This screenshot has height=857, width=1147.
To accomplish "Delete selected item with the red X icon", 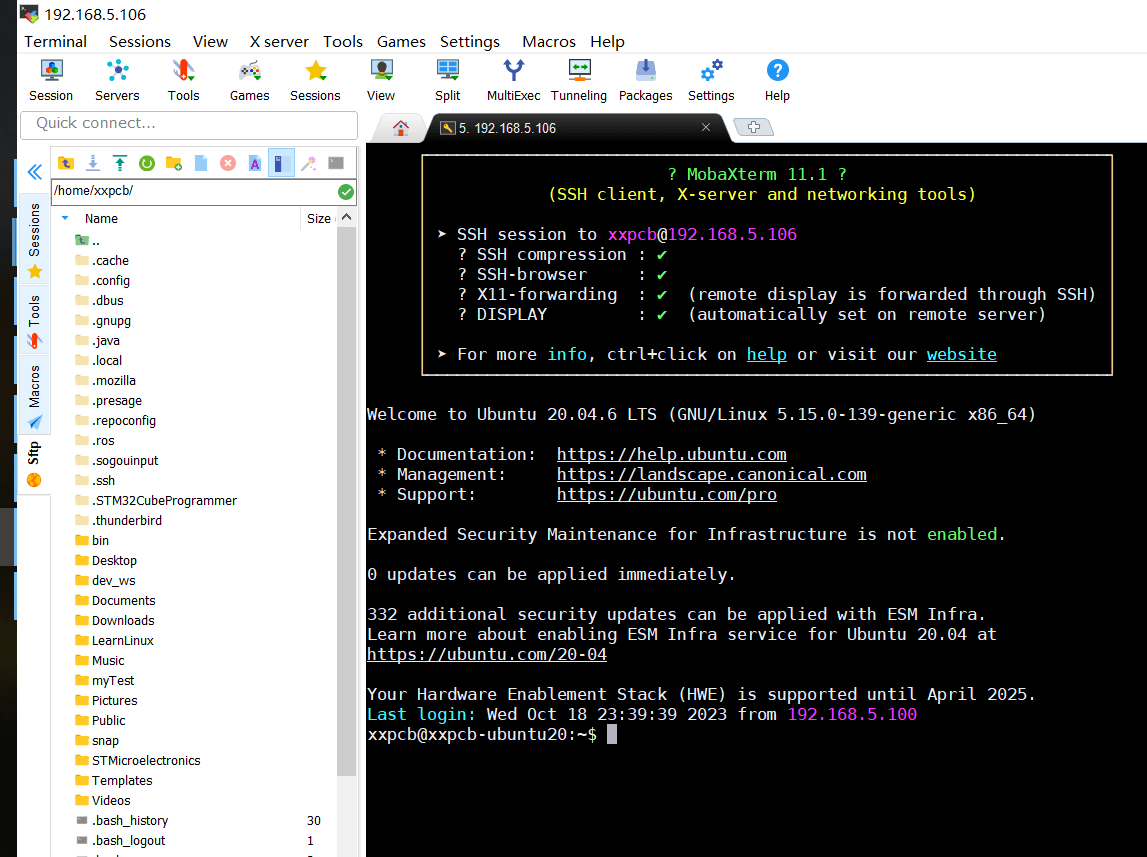I will 228,163.
